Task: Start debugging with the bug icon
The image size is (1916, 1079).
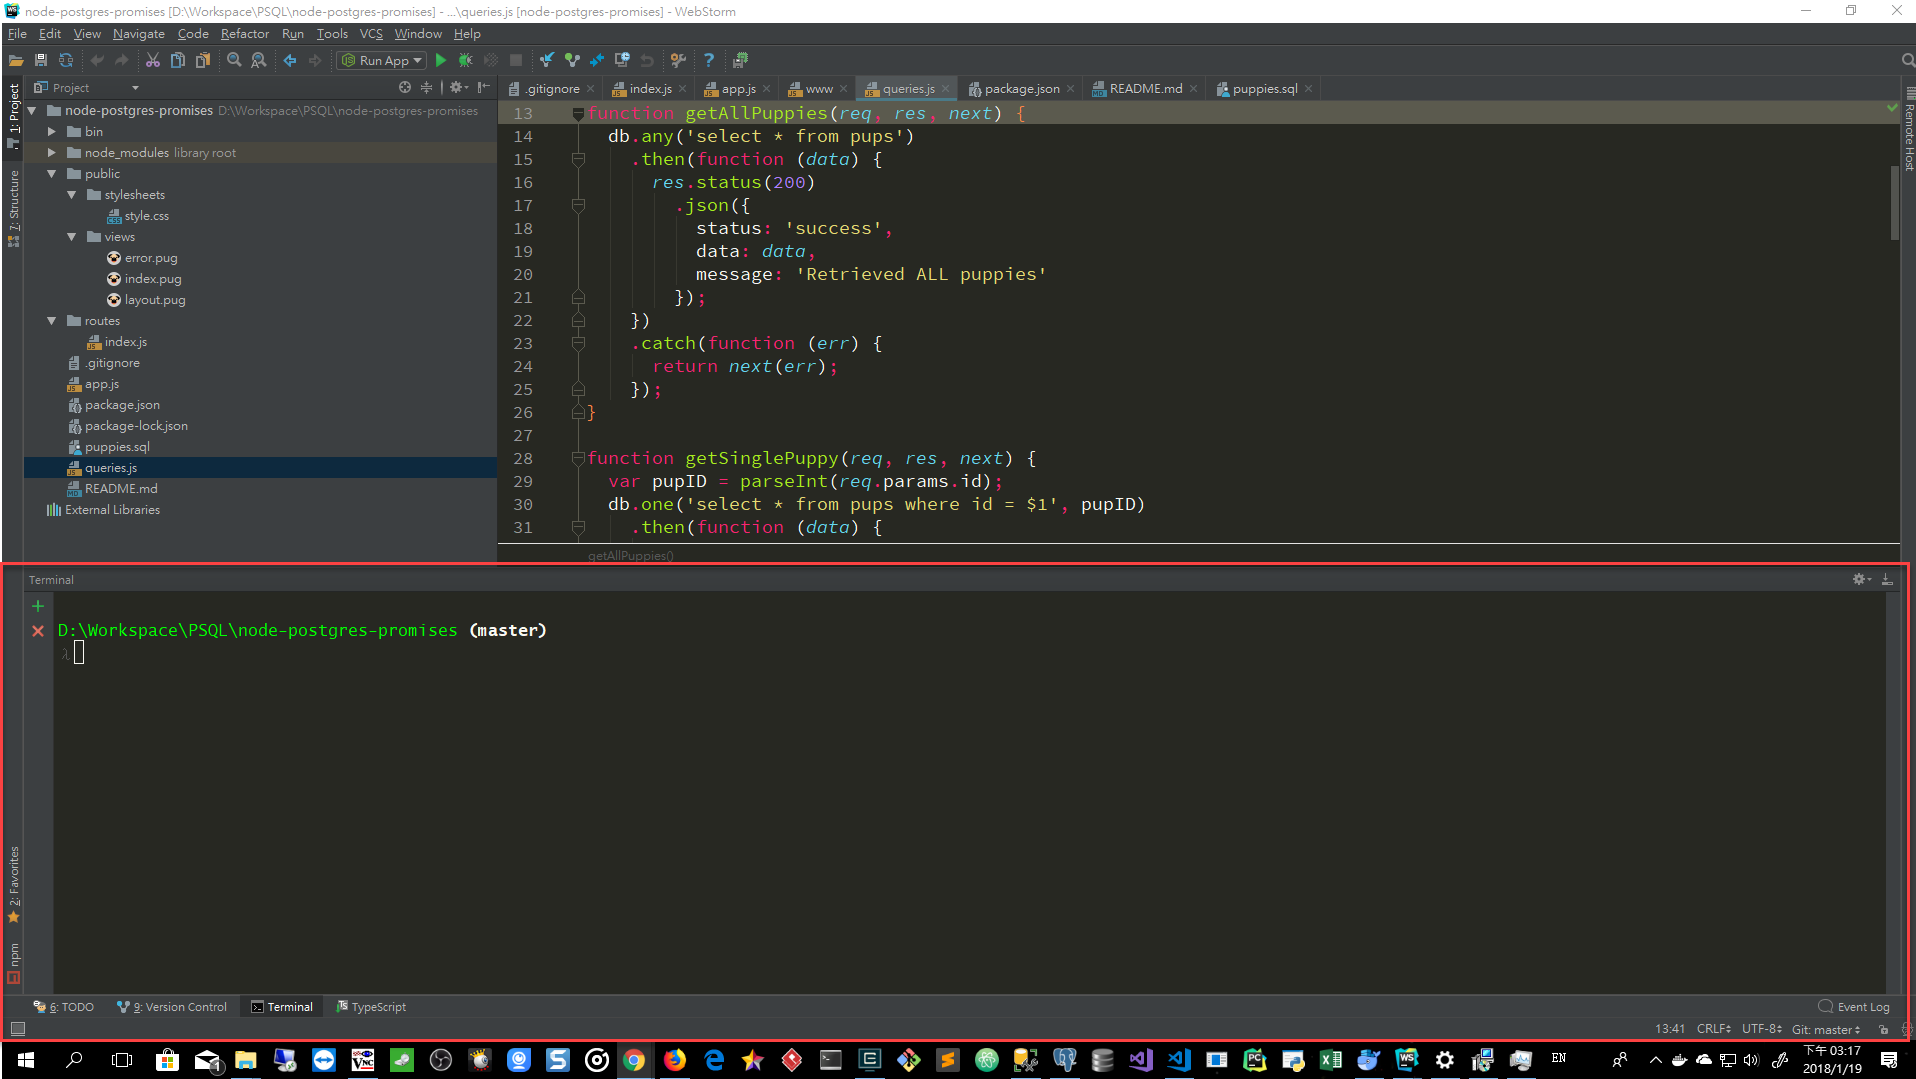Action: pyautogui.click(x=465, y=60)
